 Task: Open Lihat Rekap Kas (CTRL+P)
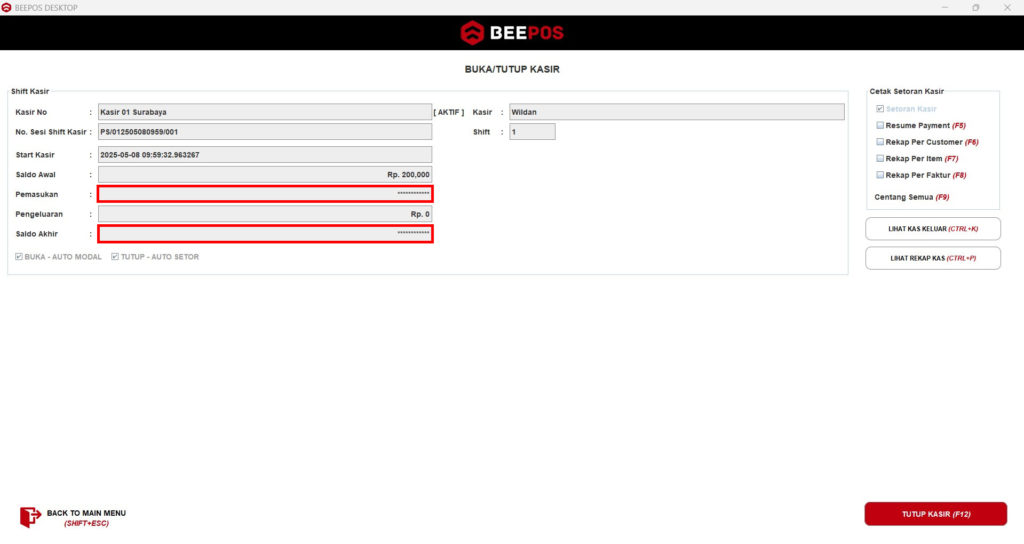(933, 258)
